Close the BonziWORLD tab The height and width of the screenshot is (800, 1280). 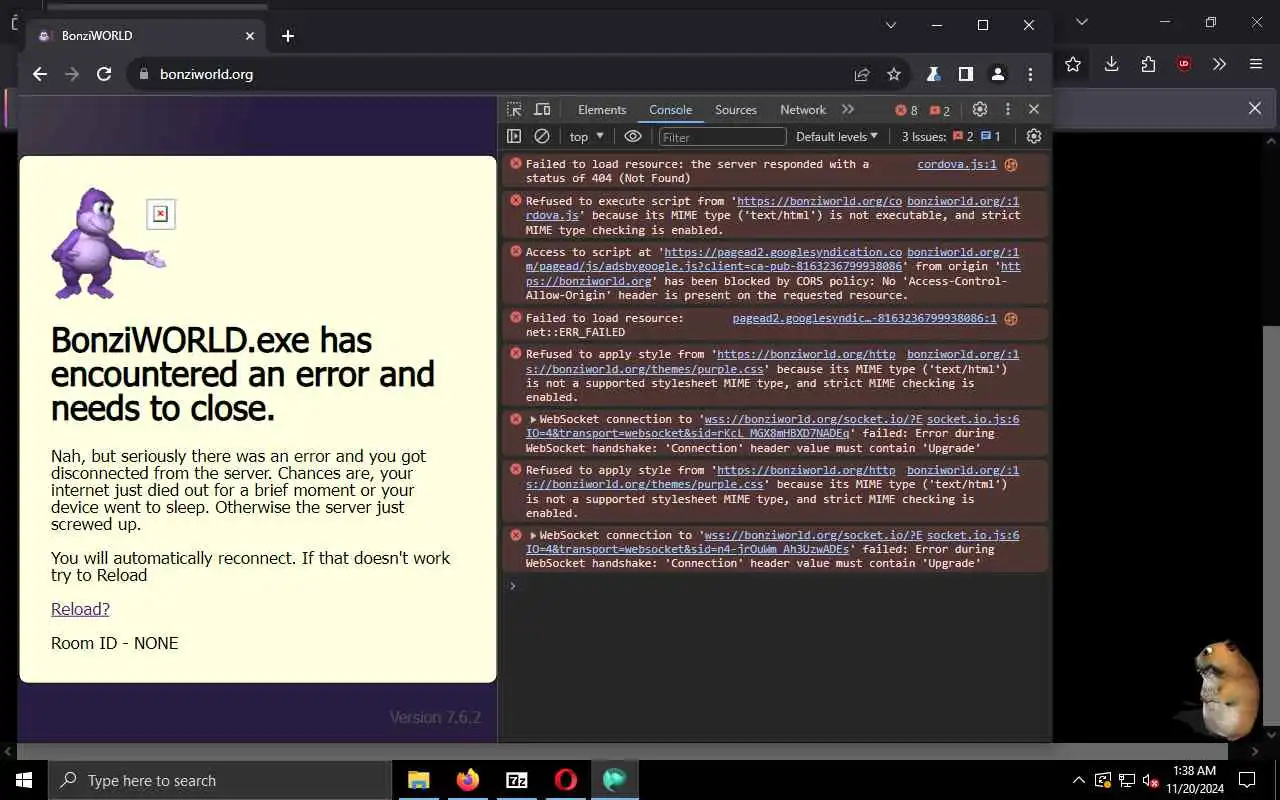click(x=250, y=36)
